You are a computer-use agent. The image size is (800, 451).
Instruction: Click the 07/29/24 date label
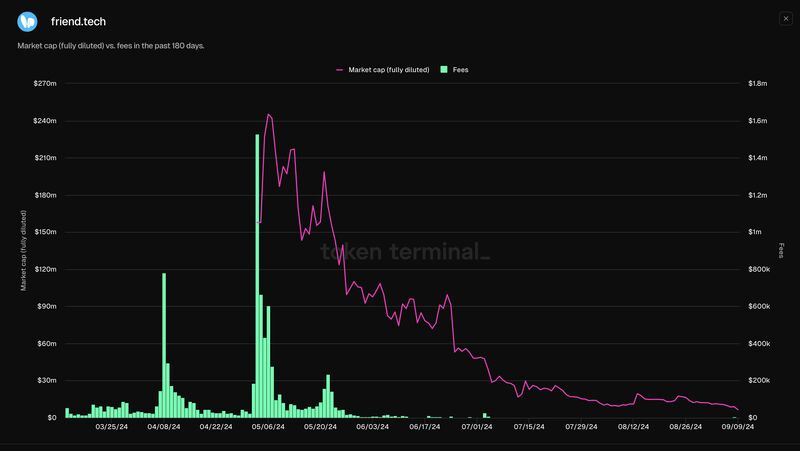click(581, 427)
